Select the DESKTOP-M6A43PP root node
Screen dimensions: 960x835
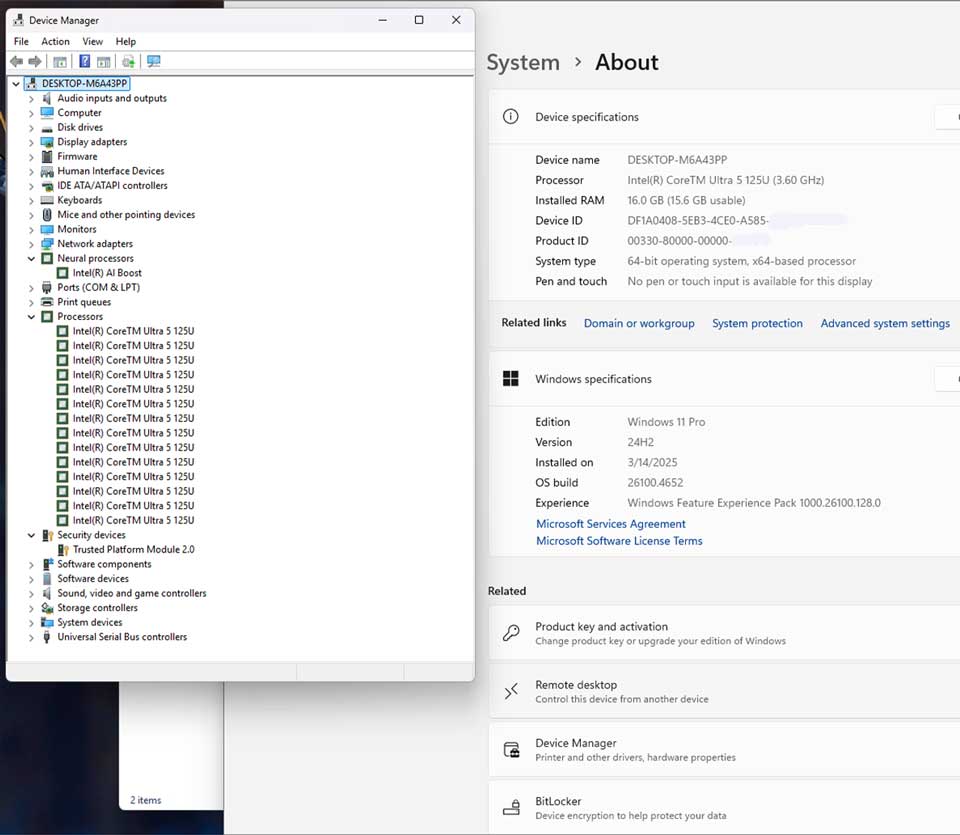point(84,84)
